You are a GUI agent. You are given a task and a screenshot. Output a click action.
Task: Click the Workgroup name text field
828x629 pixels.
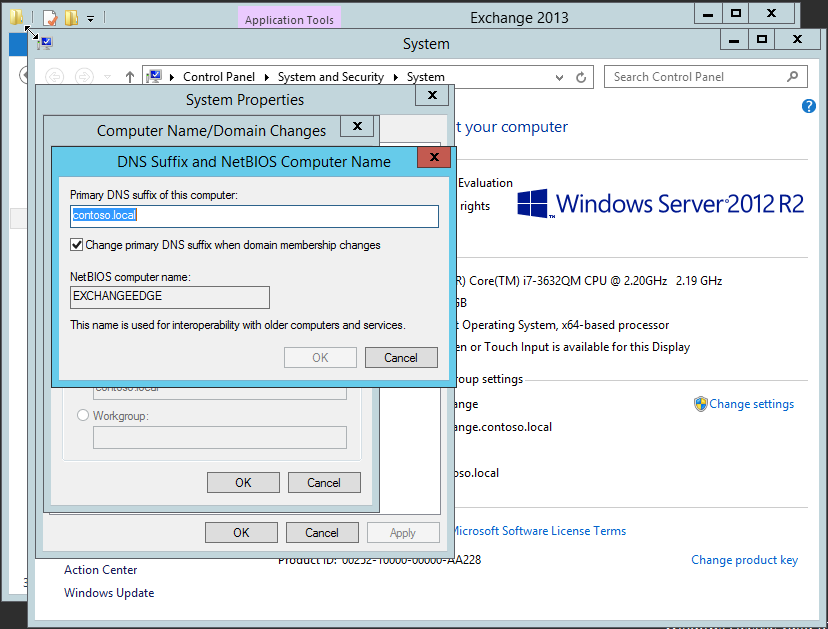coord(220,437)
